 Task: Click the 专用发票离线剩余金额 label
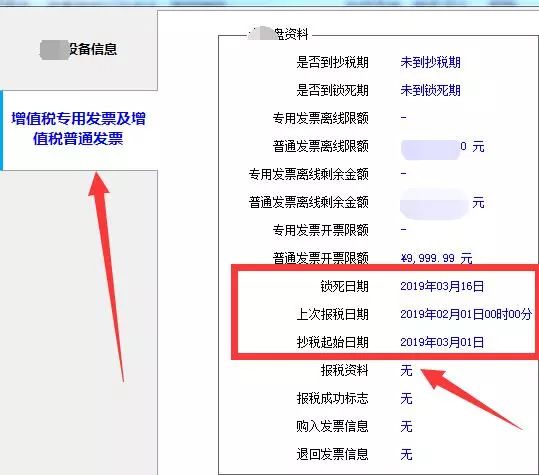[x=308, y=174]
